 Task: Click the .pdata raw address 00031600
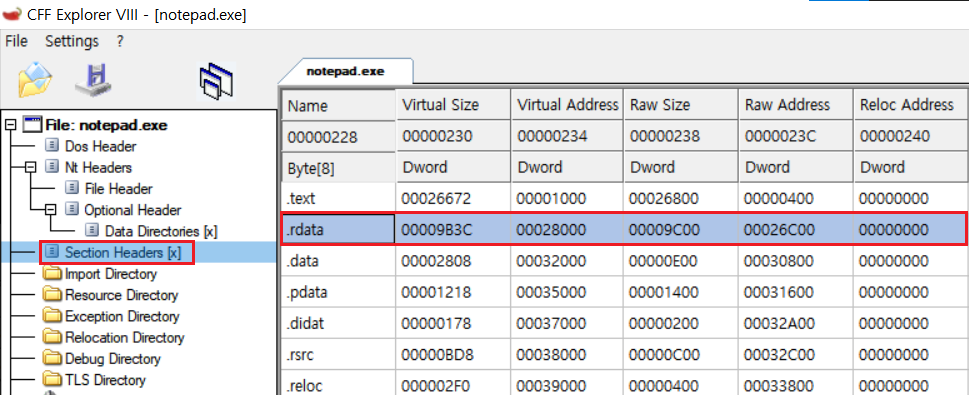click(795, 292)
